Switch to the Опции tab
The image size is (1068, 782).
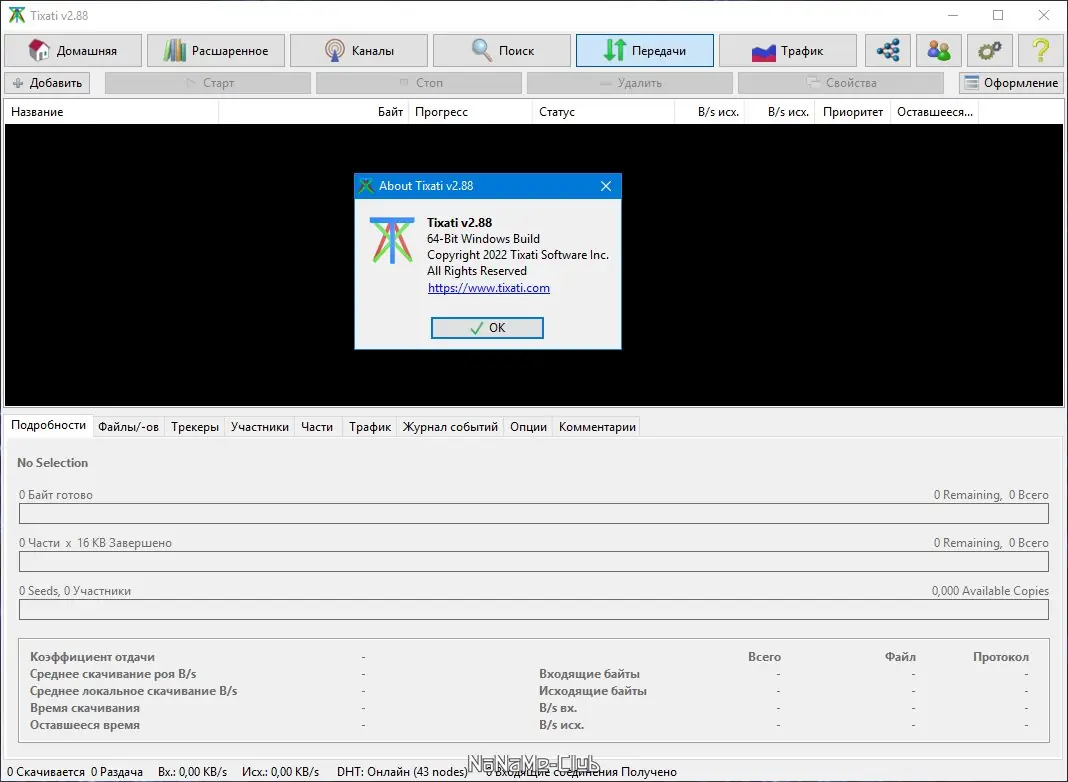[529, 427]
